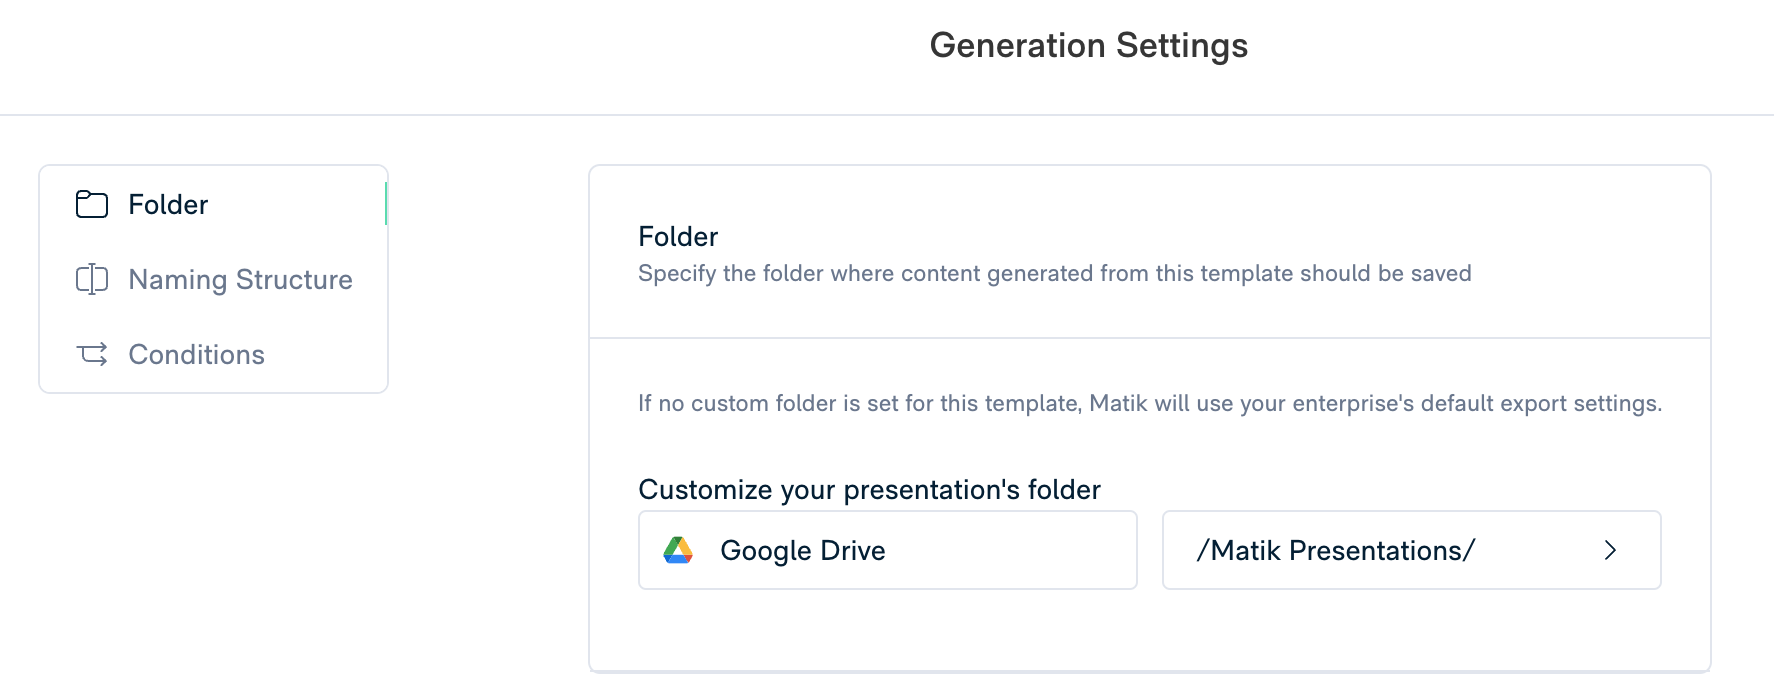Click the enterprise default export settings note

pos(1149,404)
